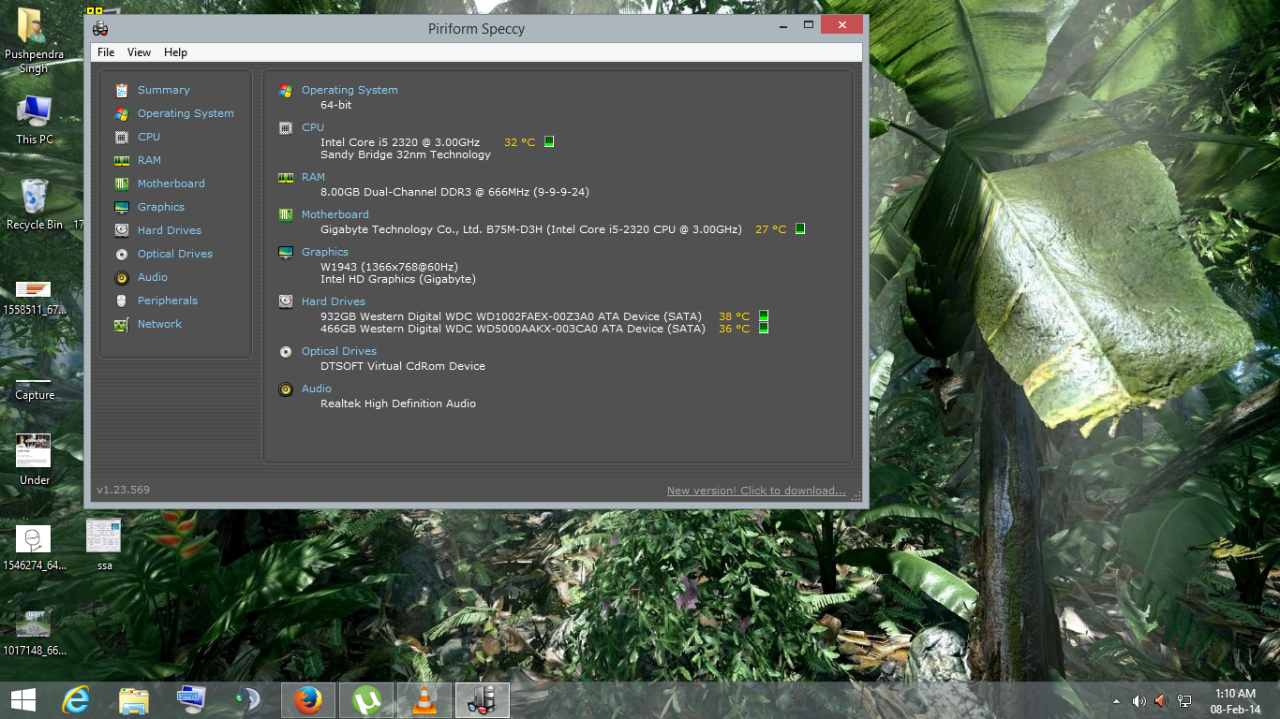The width and height of the screenshot is (1280, 719).
Task: Click the Operating System heading link
Action: point(350,90)
